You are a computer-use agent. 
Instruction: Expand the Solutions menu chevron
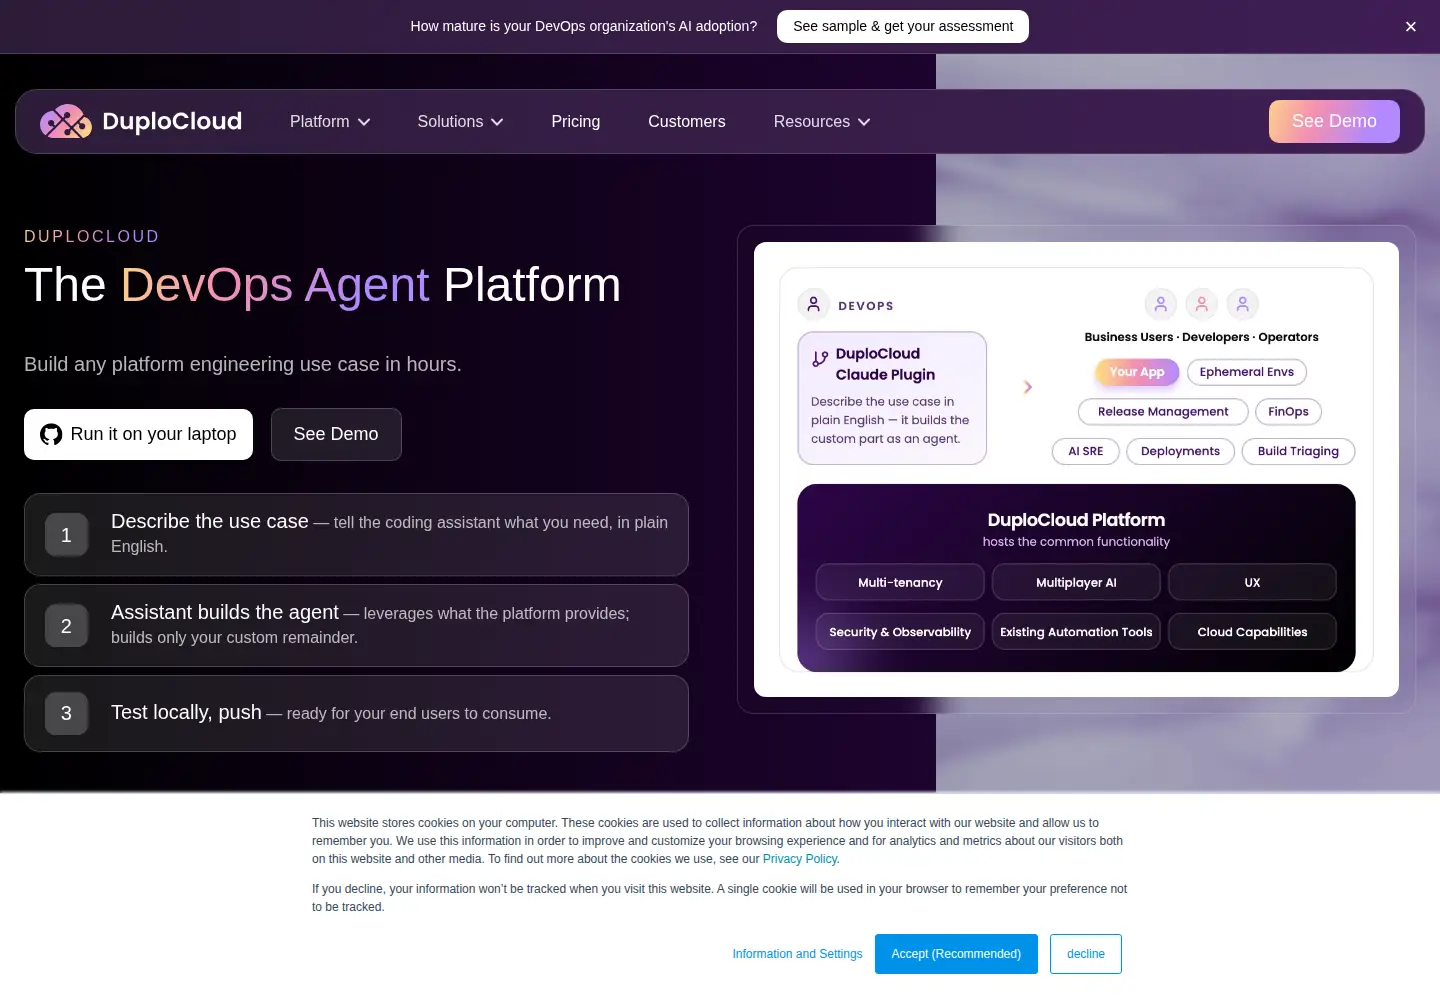tap(497, 122)
